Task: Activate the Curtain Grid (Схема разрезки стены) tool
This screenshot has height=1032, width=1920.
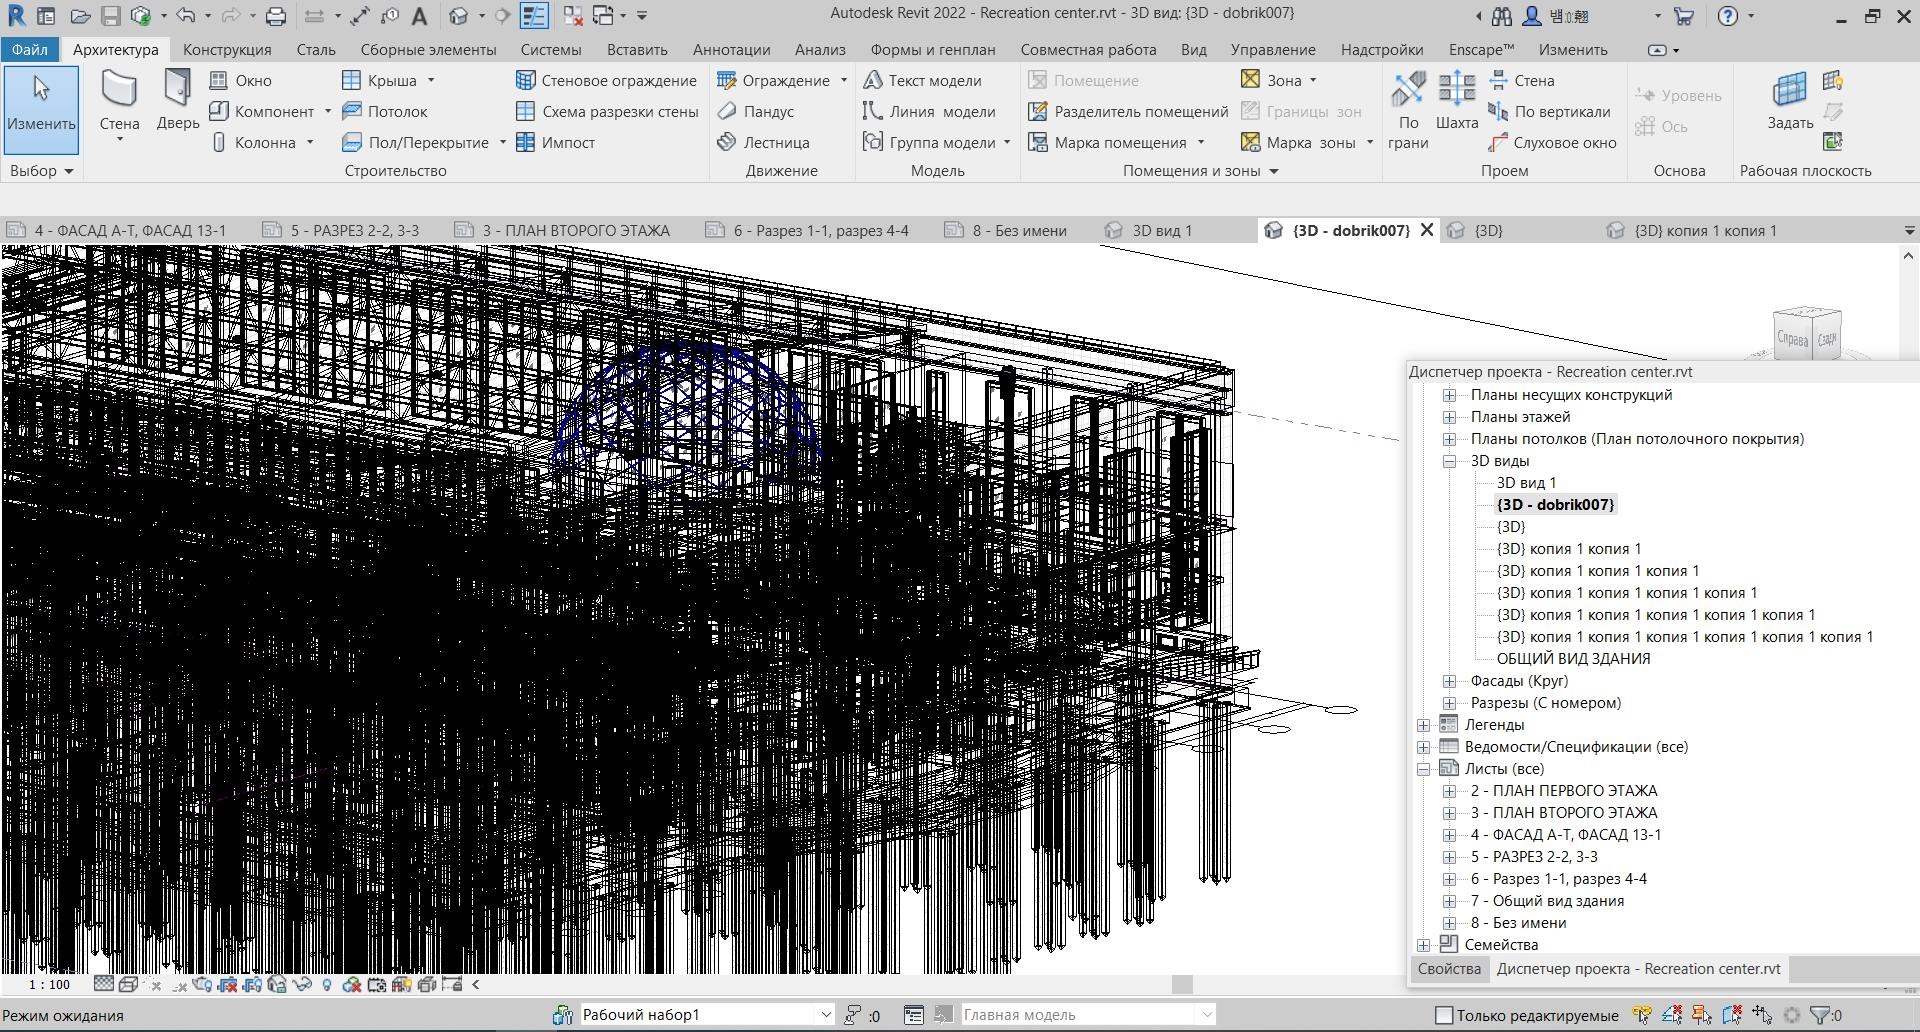Action: pyautogui.click(x=607, y=111)
